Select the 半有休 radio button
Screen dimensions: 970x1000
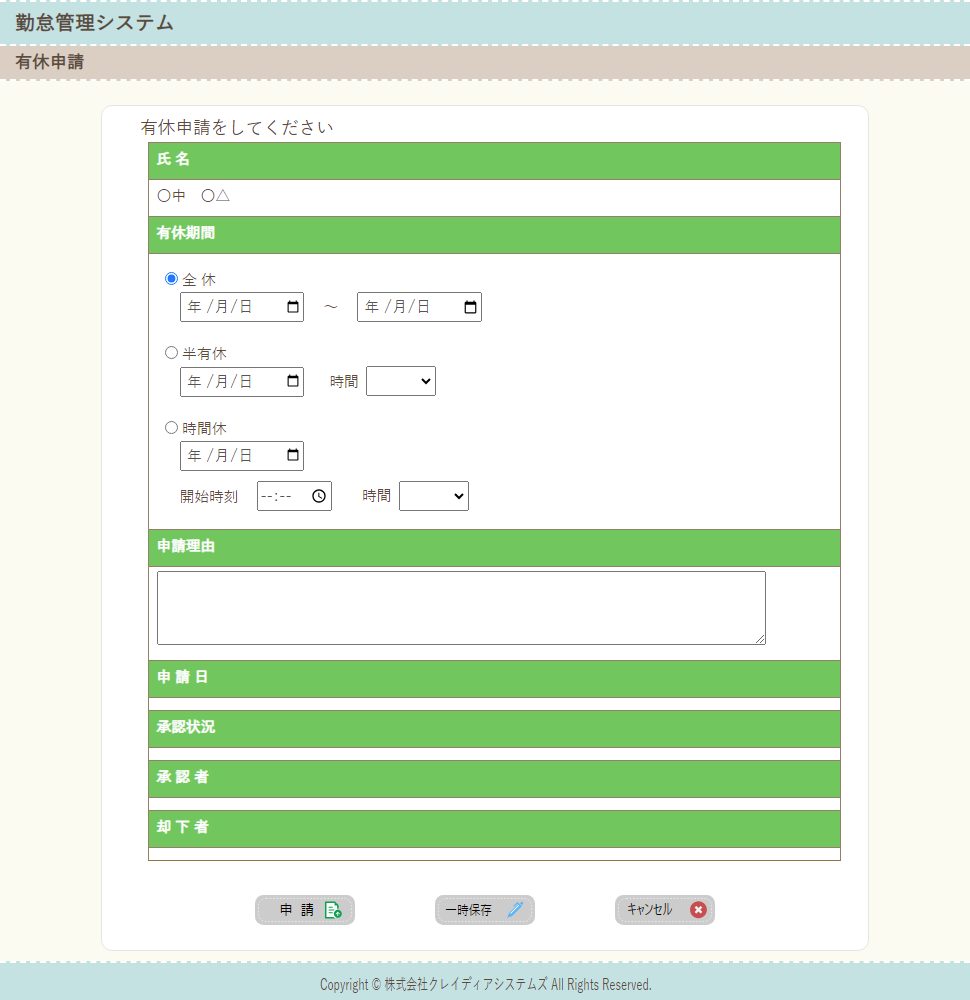point(171,353)
